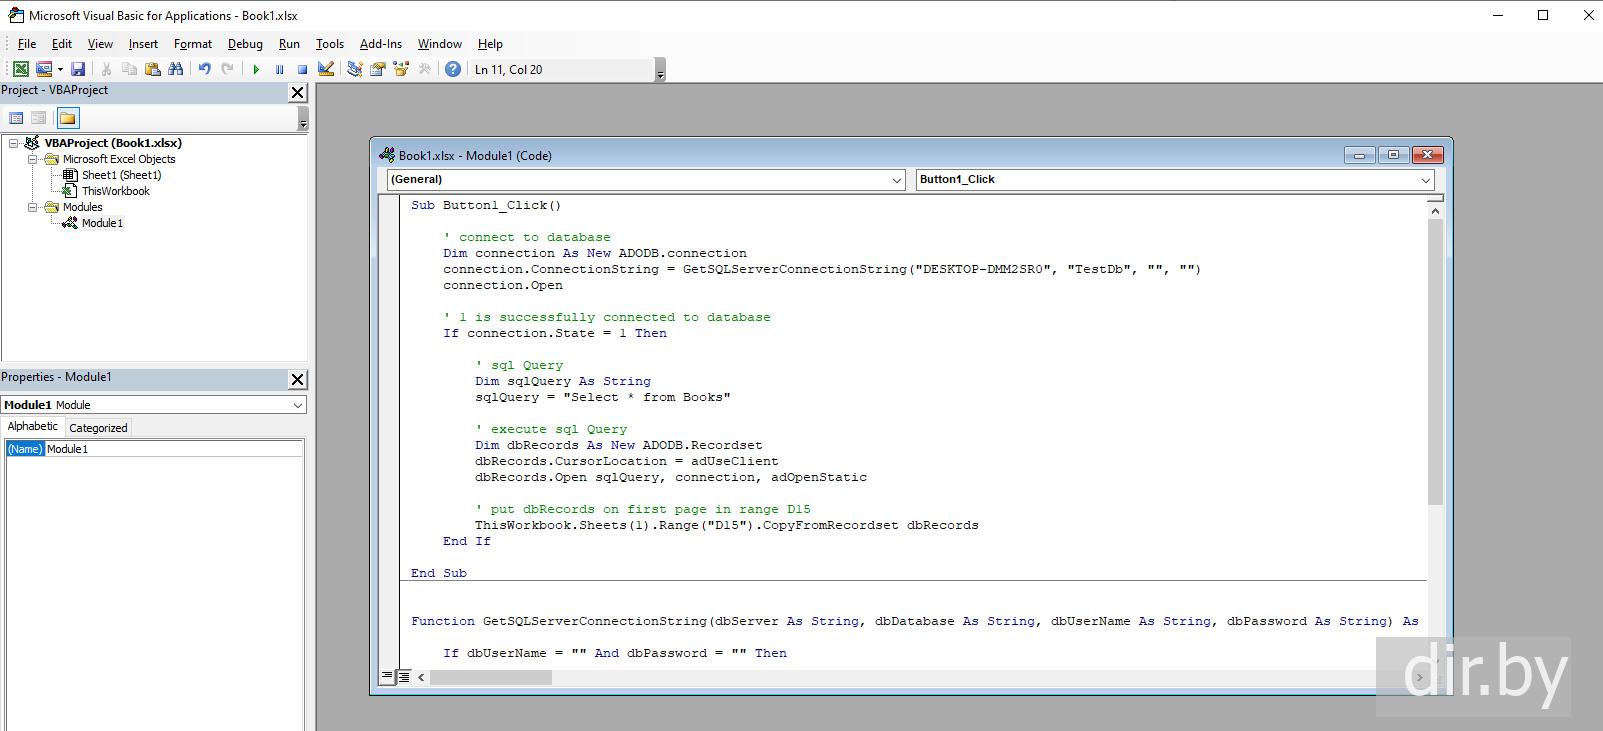Open the Debug menu
This screenshot has height=731, width=1603.
point(245,44)
